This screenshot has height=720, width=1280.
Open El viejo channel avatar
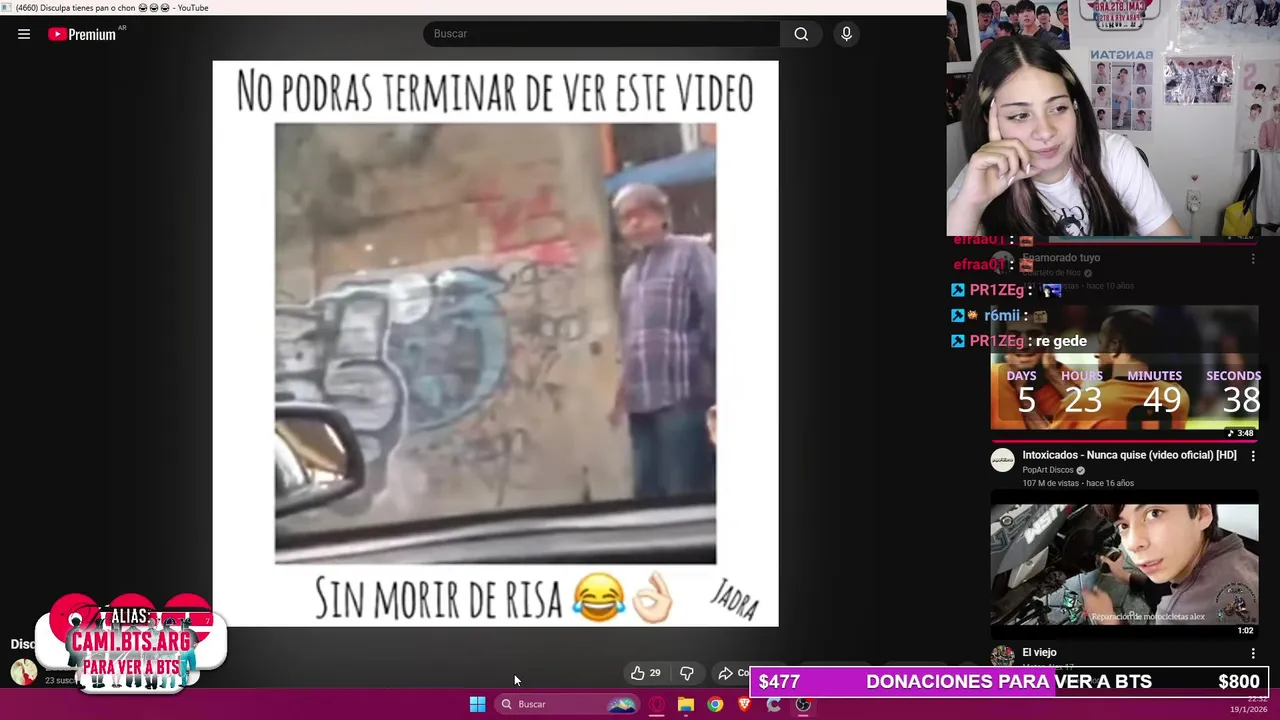pos(1002,655)
